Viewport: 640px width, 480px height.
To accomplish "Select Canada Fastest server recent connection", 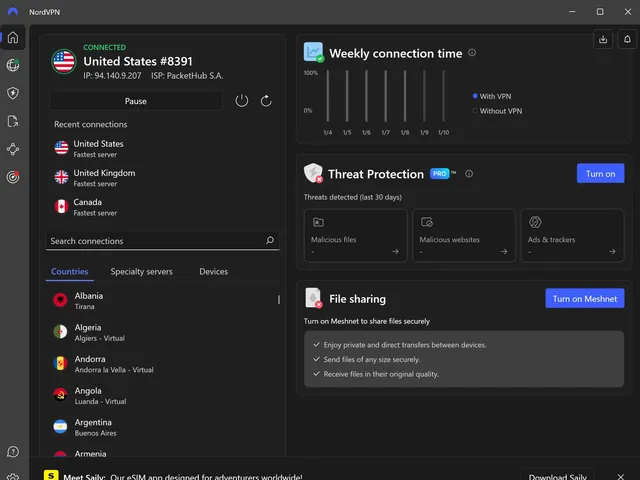I will click(162, 207).
